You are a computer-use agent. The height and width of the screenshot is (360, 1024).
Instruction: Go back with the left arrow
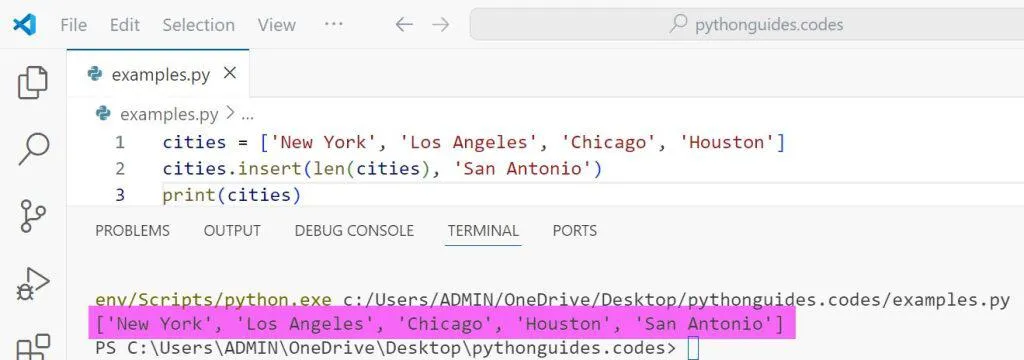(x=404, y=25)
